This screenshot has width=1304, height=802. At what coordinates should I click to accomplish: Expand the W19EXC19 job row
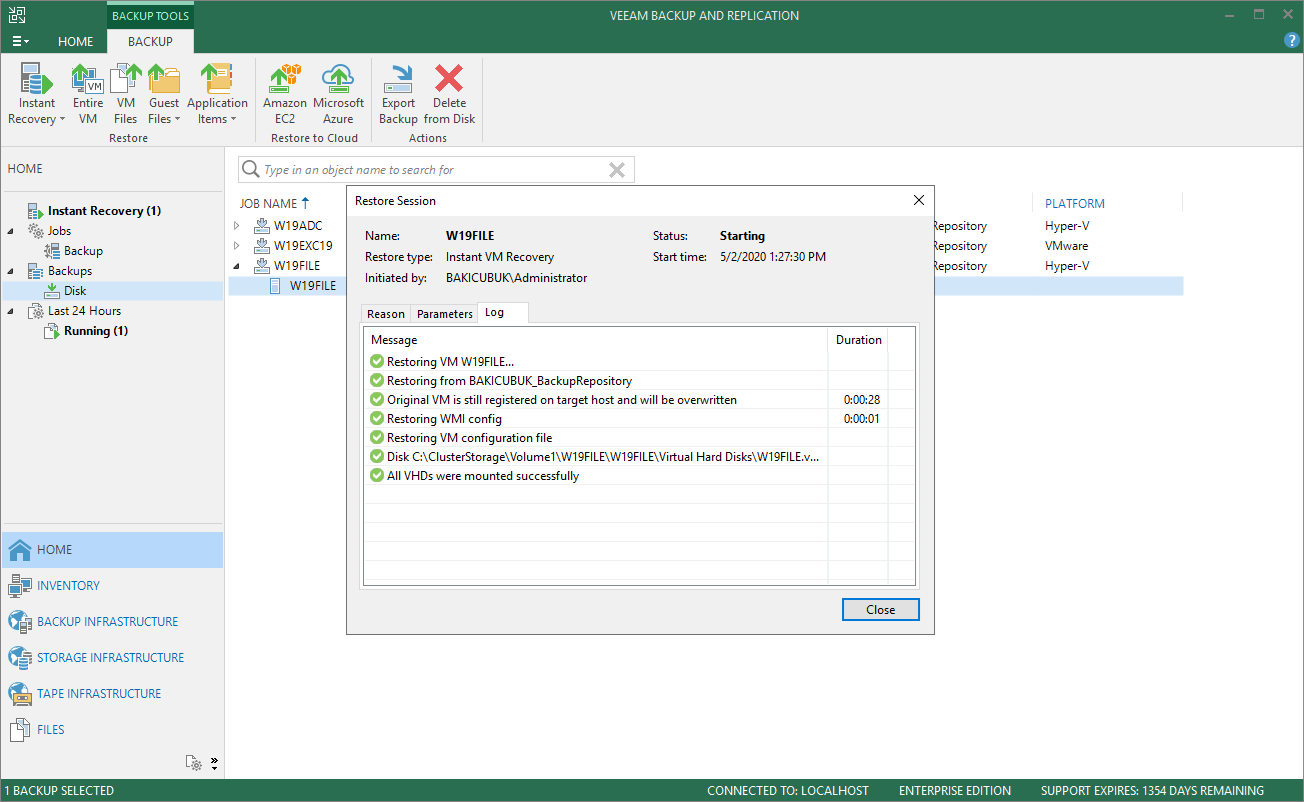tap(237, 246)
